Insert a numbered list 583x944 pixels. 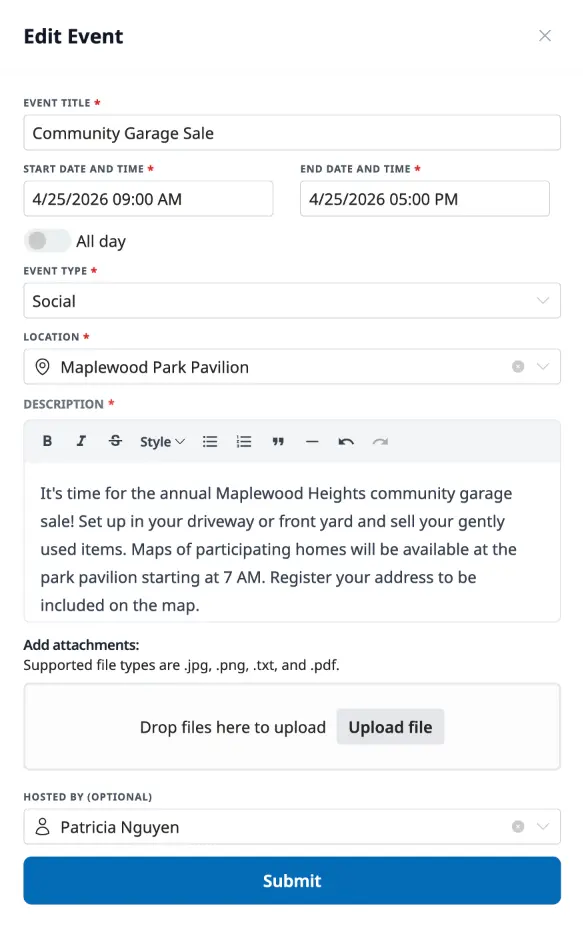[x=244, y=441]
